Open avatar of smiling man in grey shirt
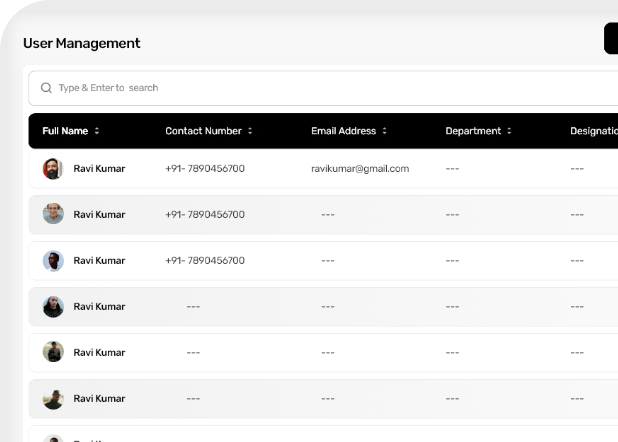 pyautogui.click(x=53, y=214)
